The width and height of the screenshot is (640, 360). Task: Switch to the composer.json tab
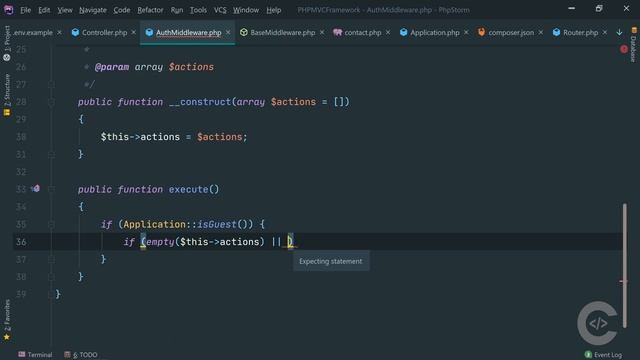click(511, 33)
